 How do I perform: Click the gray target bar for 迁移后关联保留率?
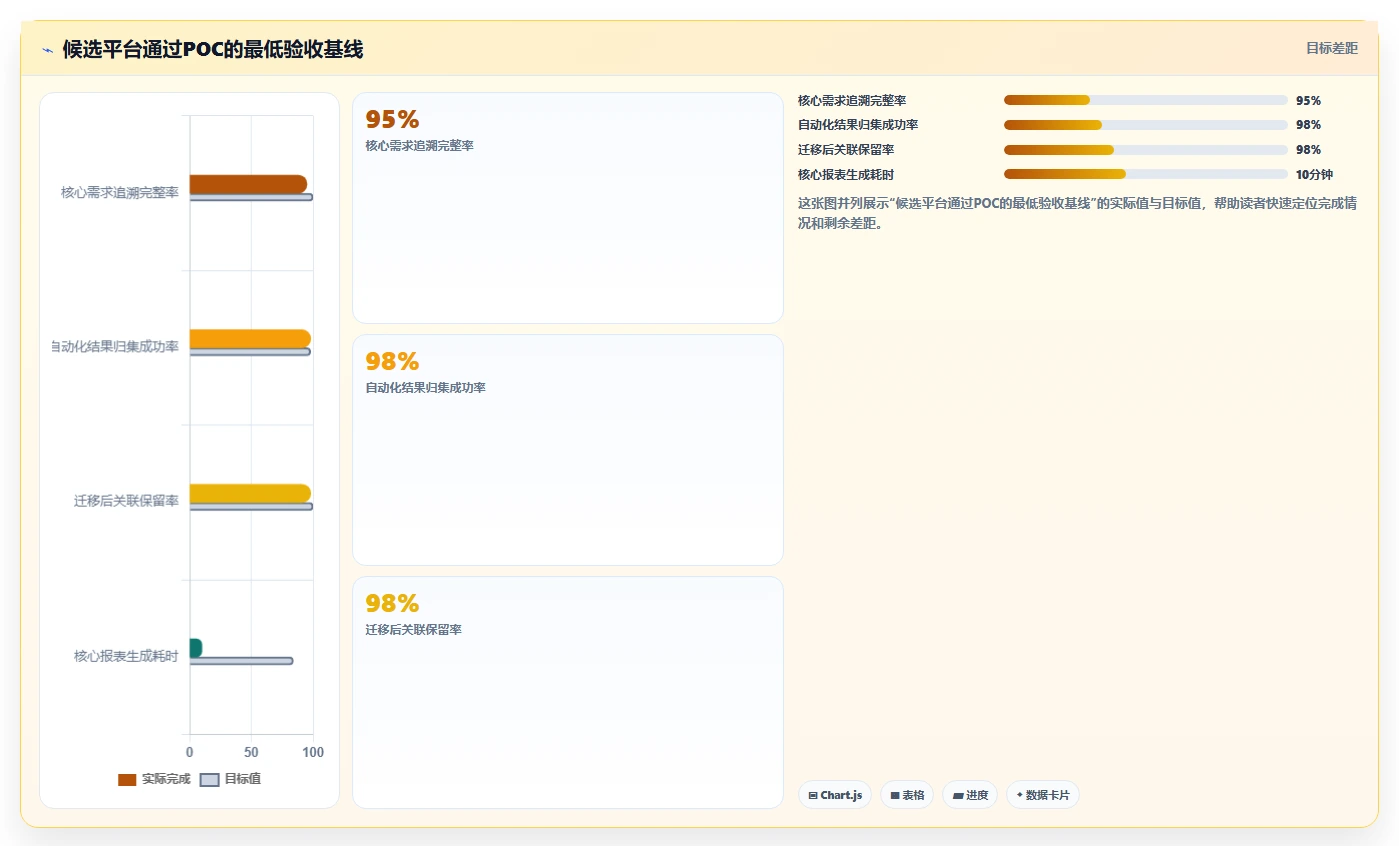pos(251,506)
